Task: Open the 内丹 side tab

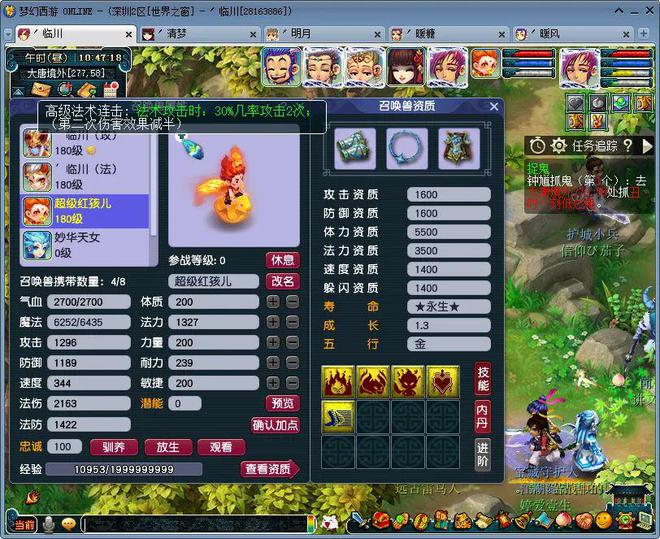Action: point(483,416)
